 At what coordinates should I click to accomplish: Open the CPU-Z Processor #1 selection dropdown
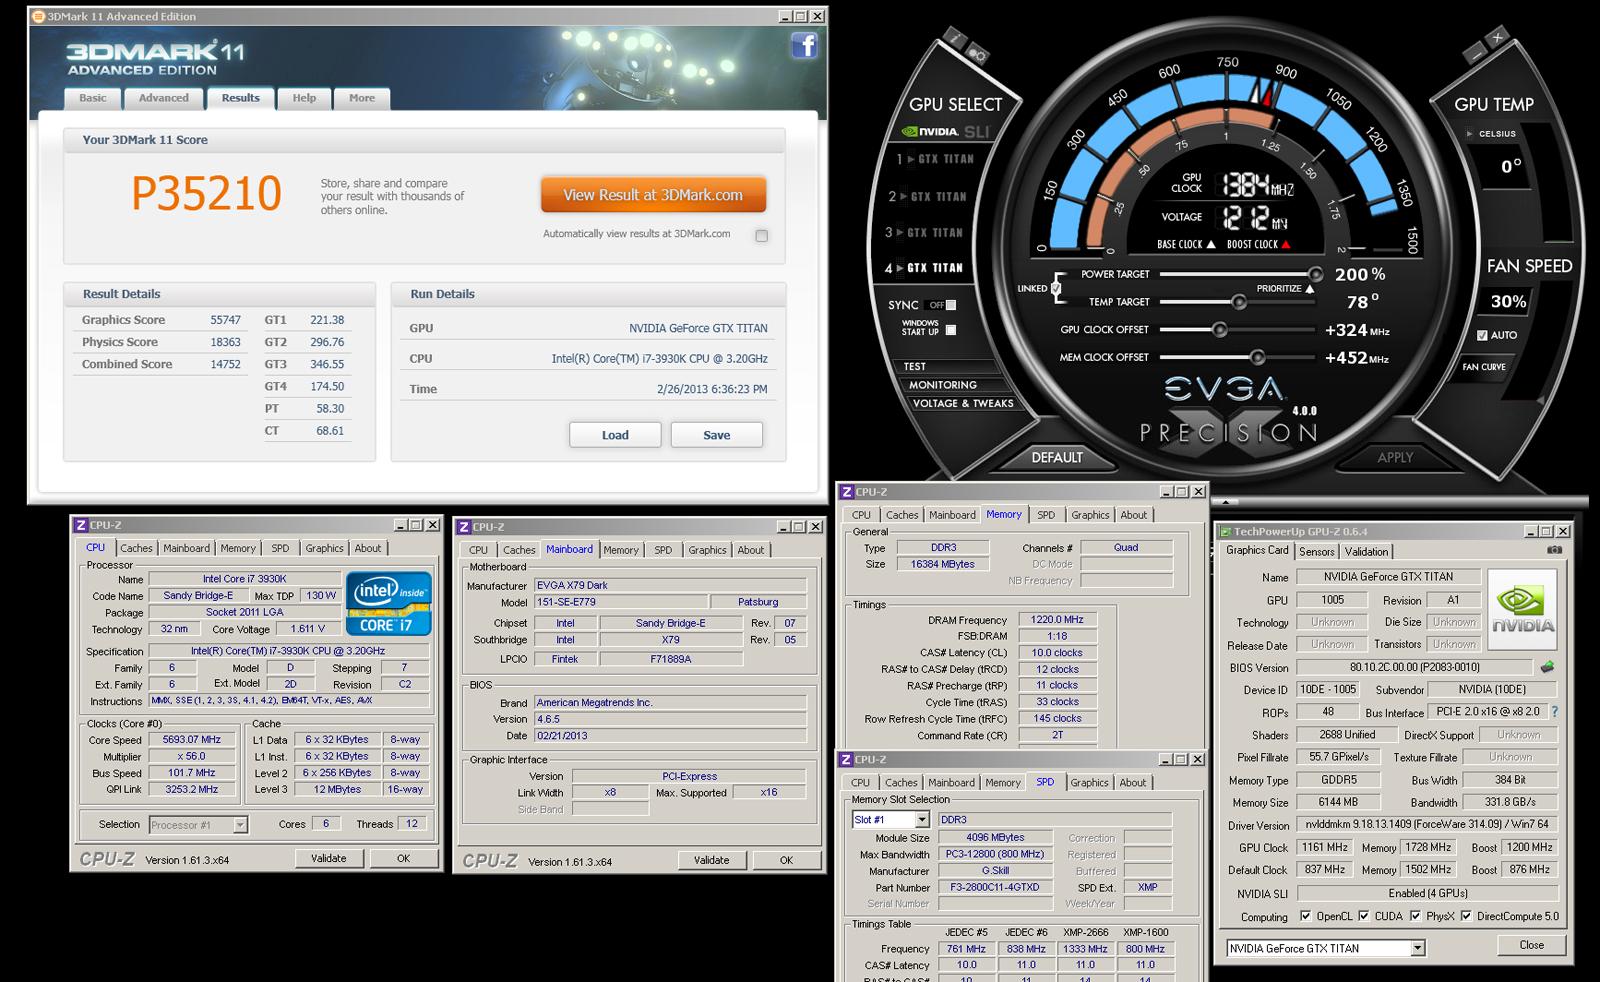point(240,825)
